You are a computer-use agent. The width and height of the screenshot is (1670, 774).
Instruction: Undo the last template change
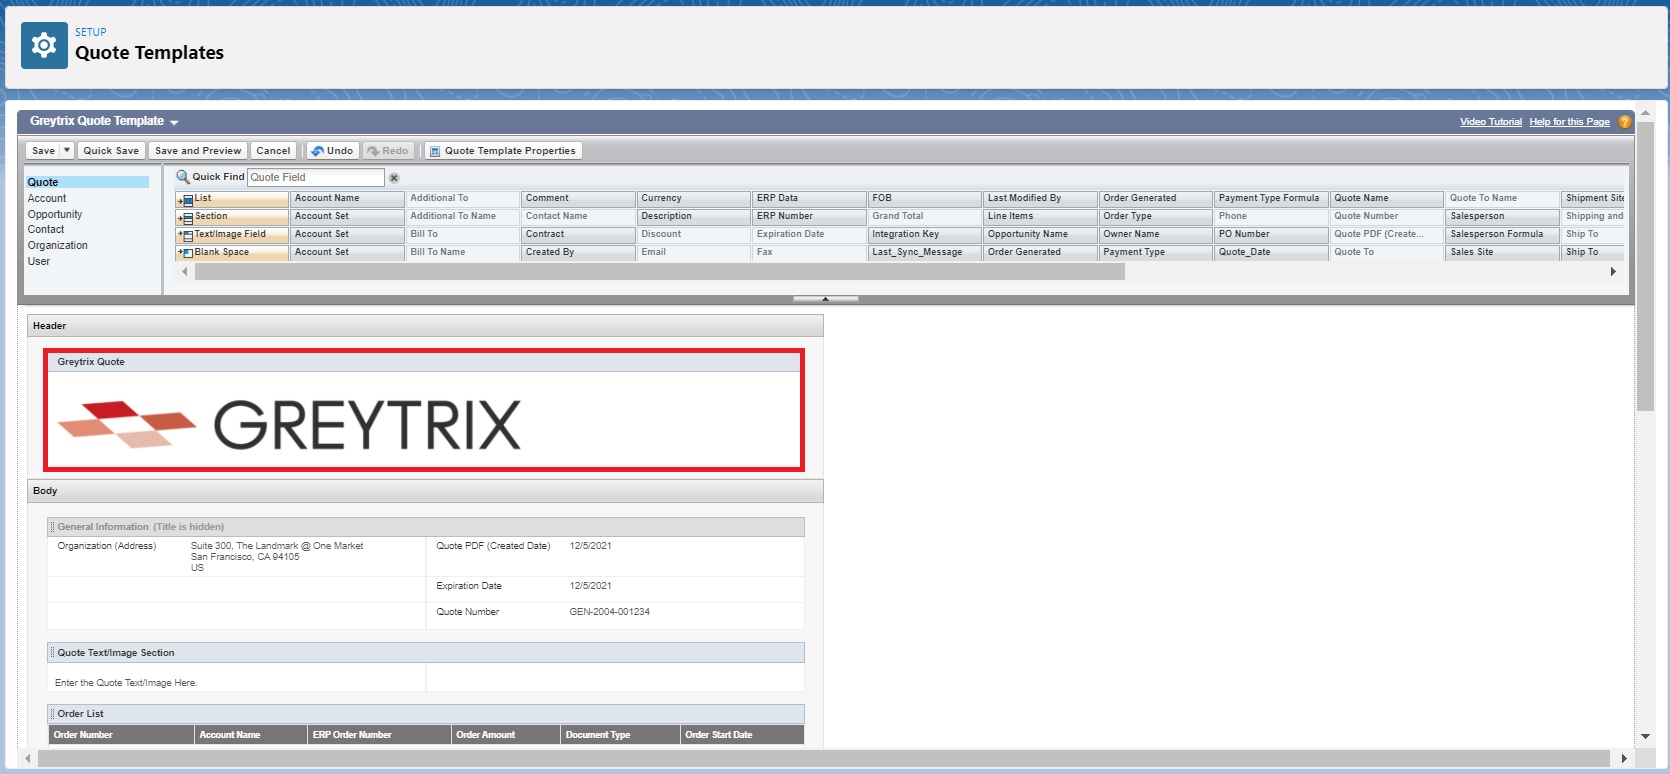click(332, 151)
